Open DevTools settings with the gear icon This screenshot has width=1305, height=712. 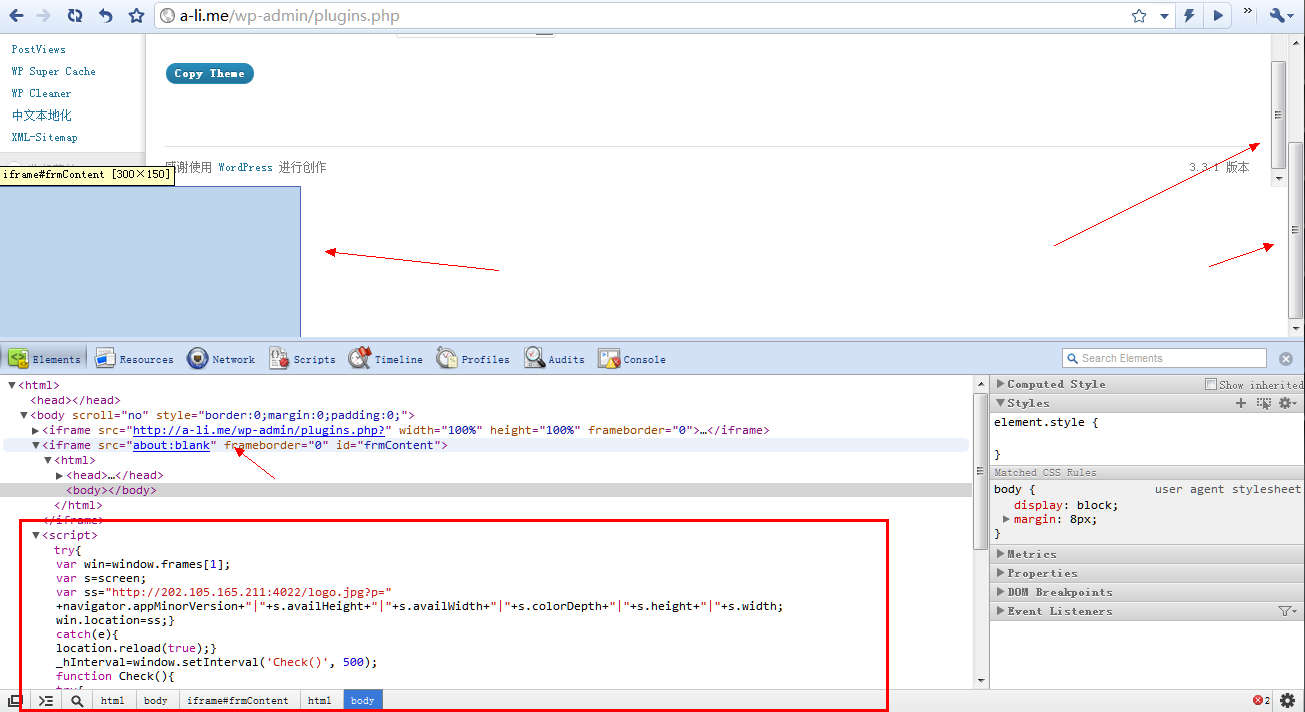point(1288,701)
